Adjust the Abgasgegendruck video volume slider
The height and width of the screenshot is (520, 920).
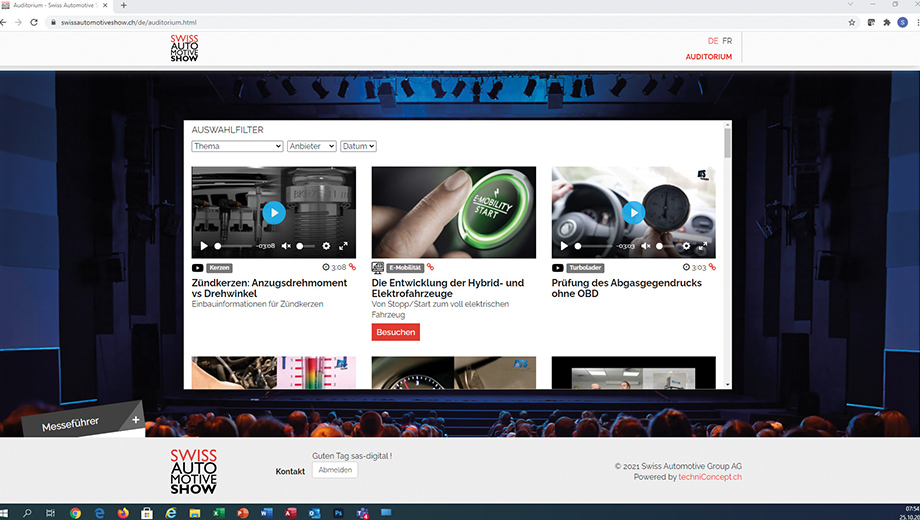pos(666,246)
